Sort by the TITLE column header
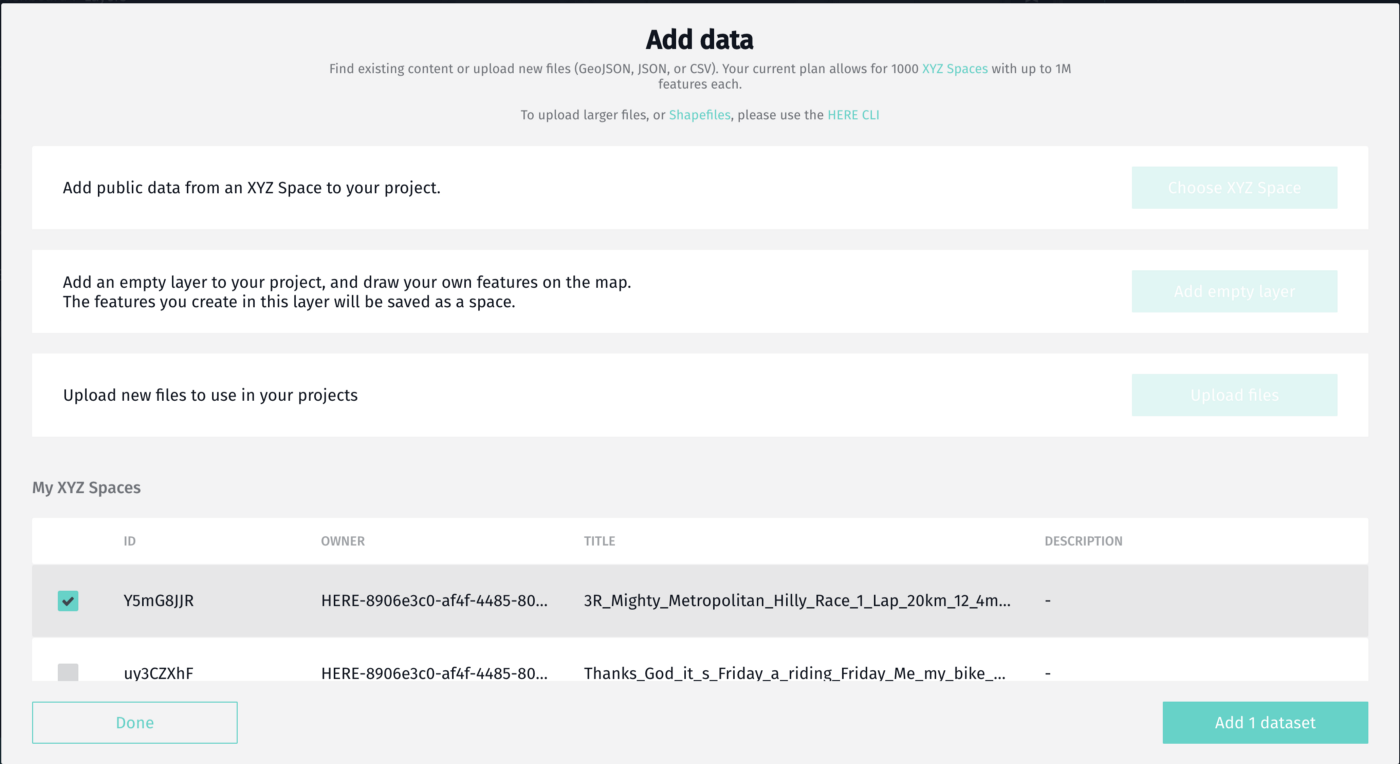Image resolution: width=1400 pixels, height=764 pixels. 600,541
